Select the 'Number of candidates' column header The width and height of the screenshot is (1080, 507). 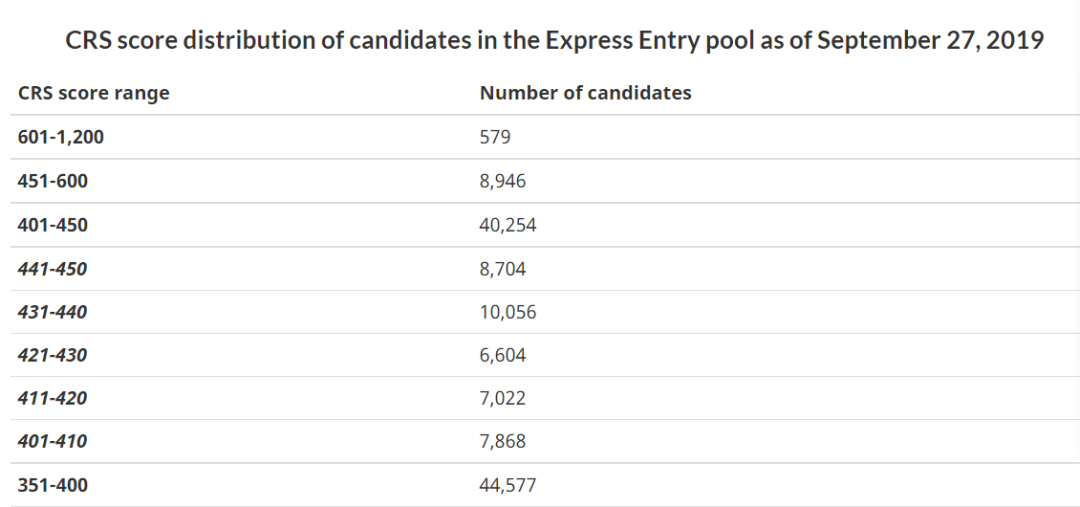click(x=585, y=93)
